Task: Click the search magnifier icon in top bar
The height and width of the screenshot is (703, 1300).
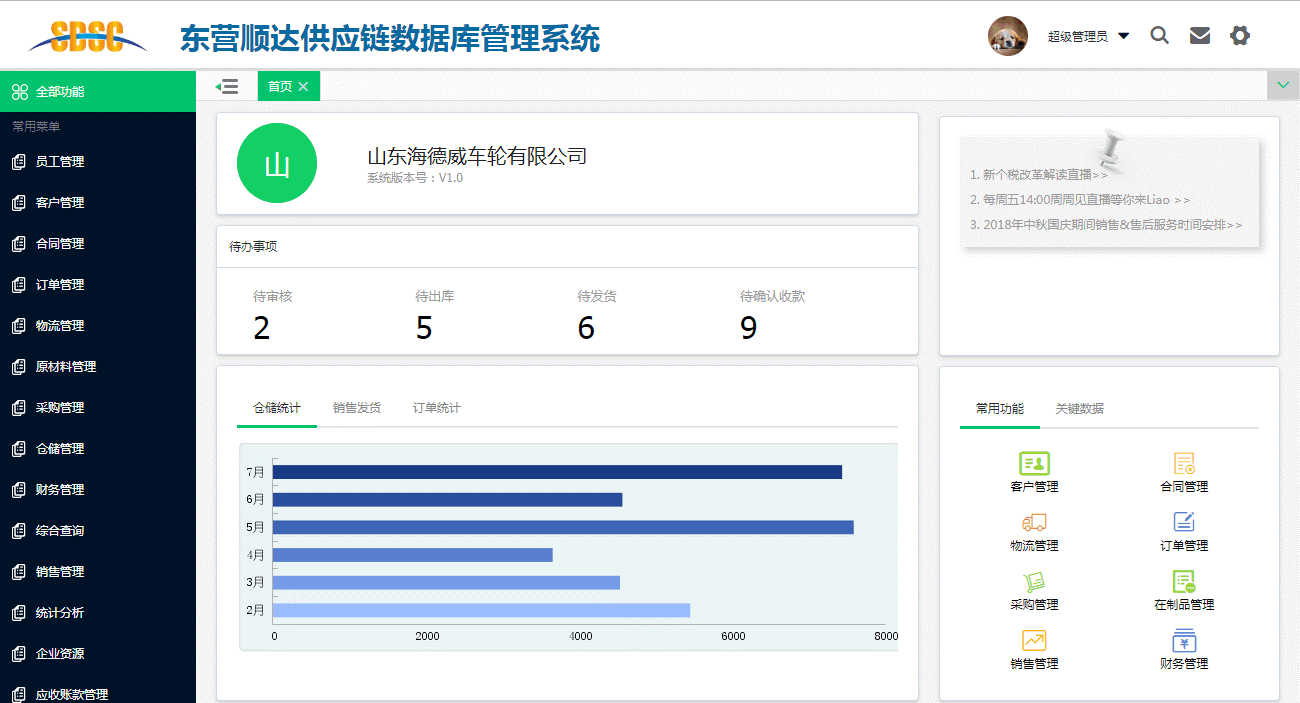Action: [1159, 34]
